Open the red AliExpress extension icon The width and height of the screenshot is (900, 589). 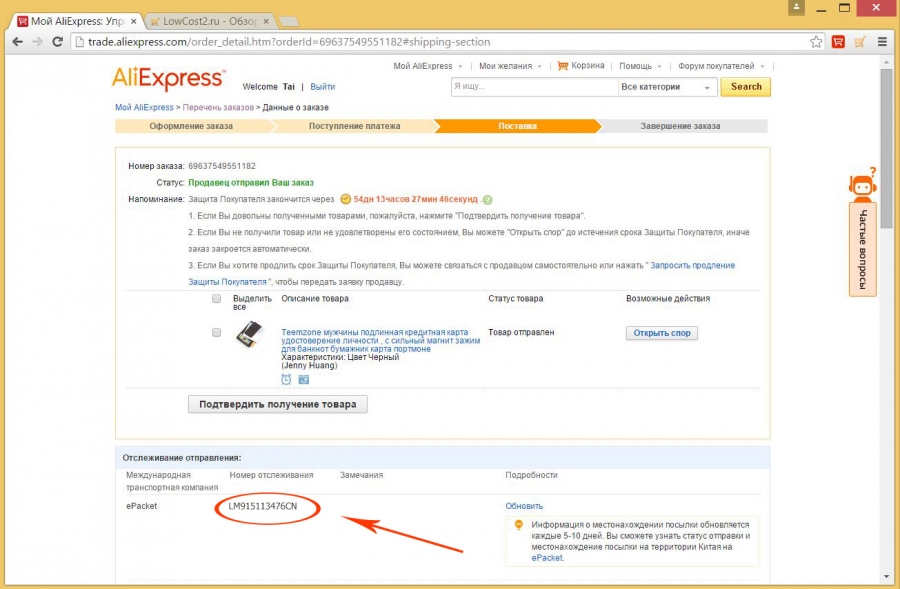(x=838, y=41)
